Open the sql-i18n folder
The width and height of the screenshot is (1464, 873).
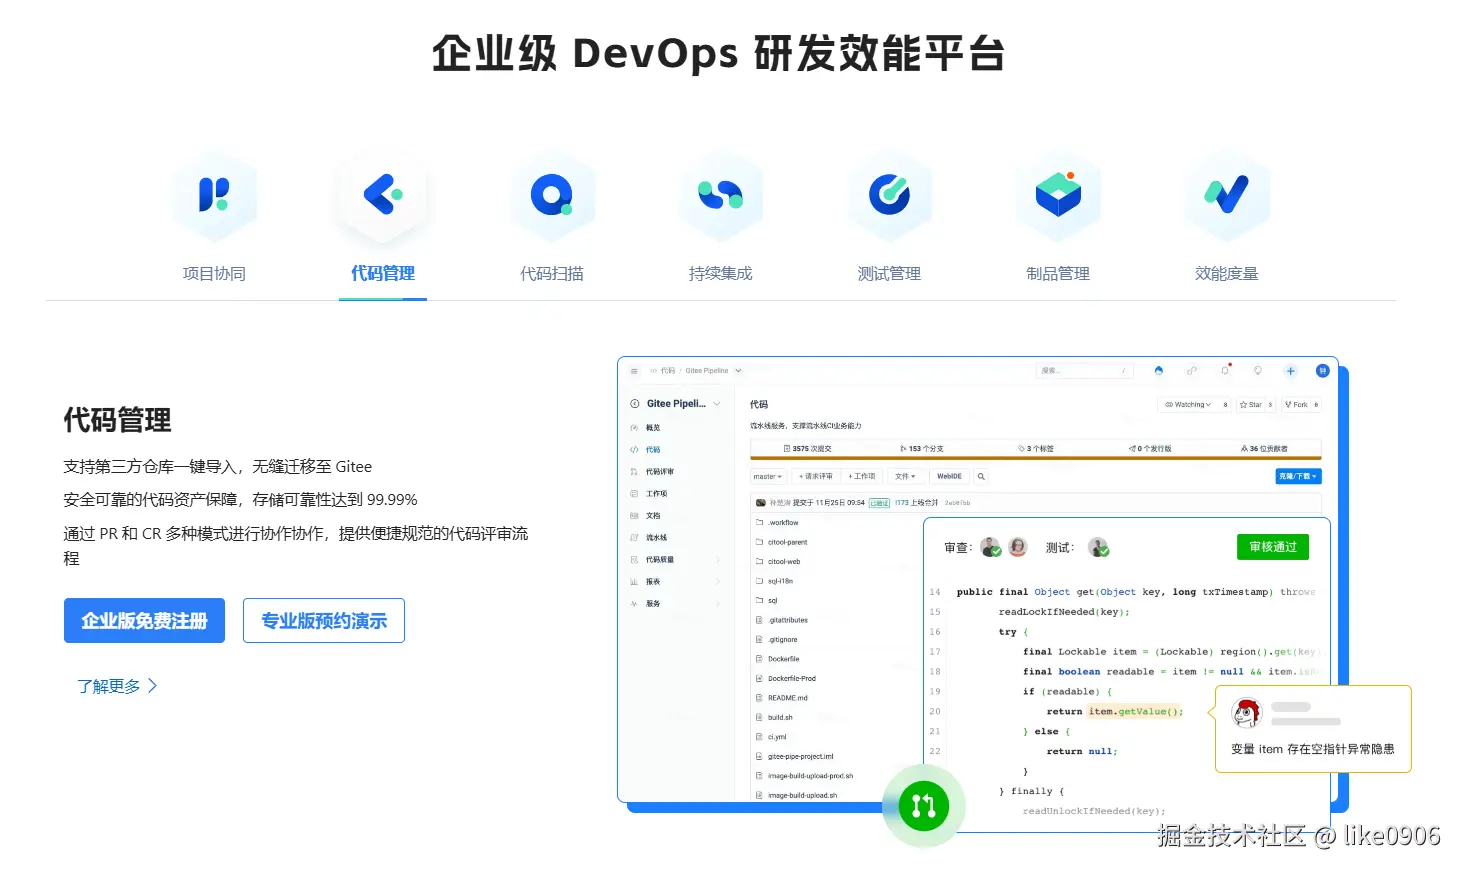[x=780, y=581]
